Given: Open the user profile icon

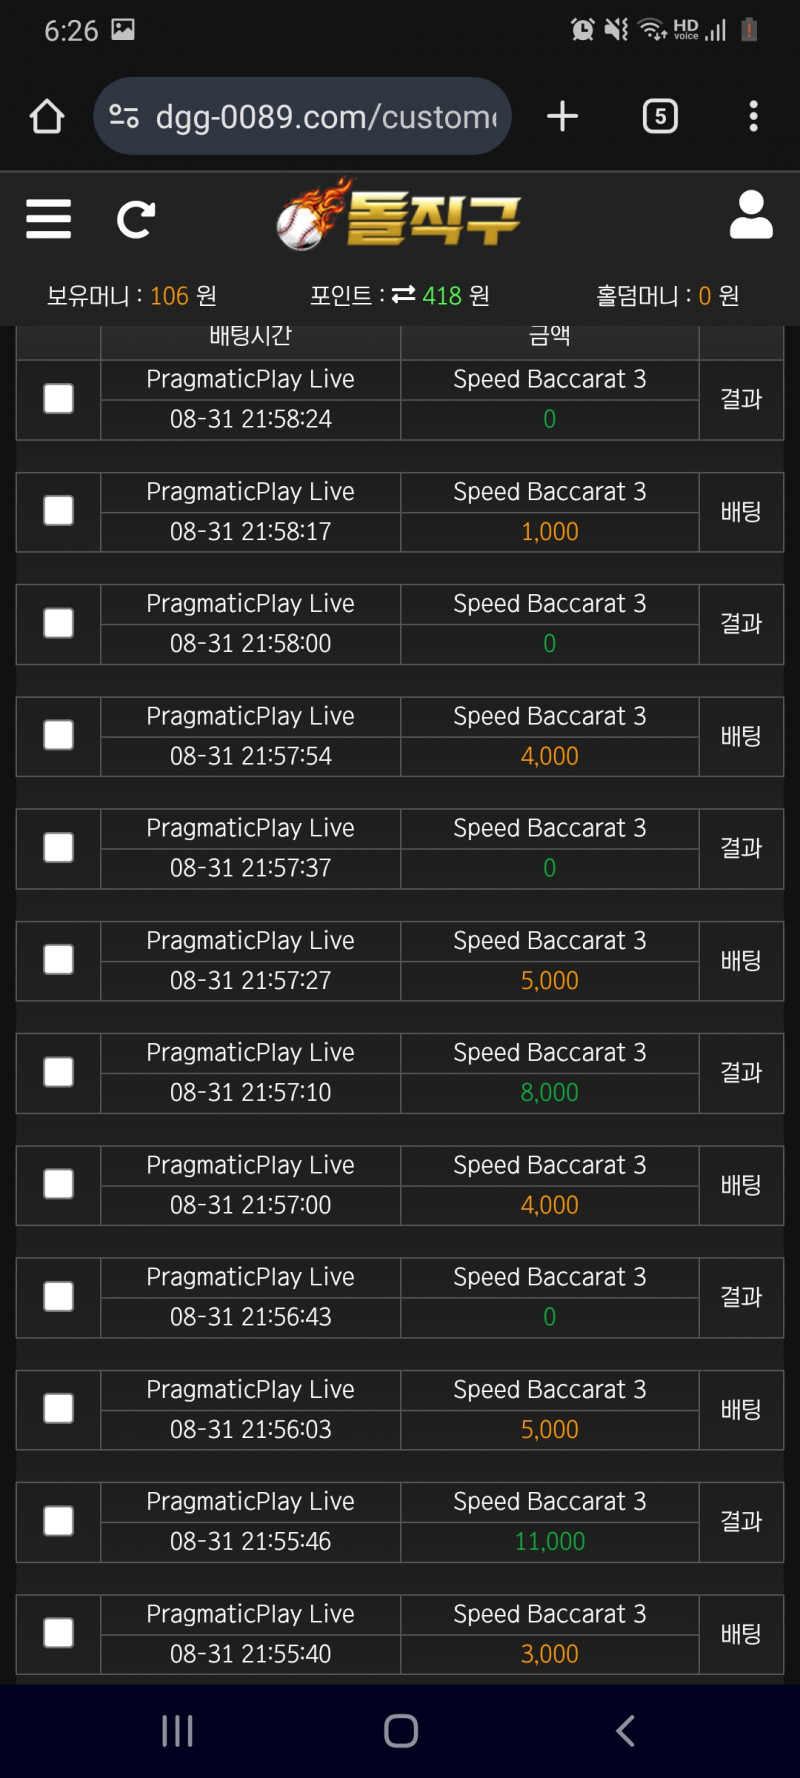Looking at the screenshot, I should (x=751, y=215).
